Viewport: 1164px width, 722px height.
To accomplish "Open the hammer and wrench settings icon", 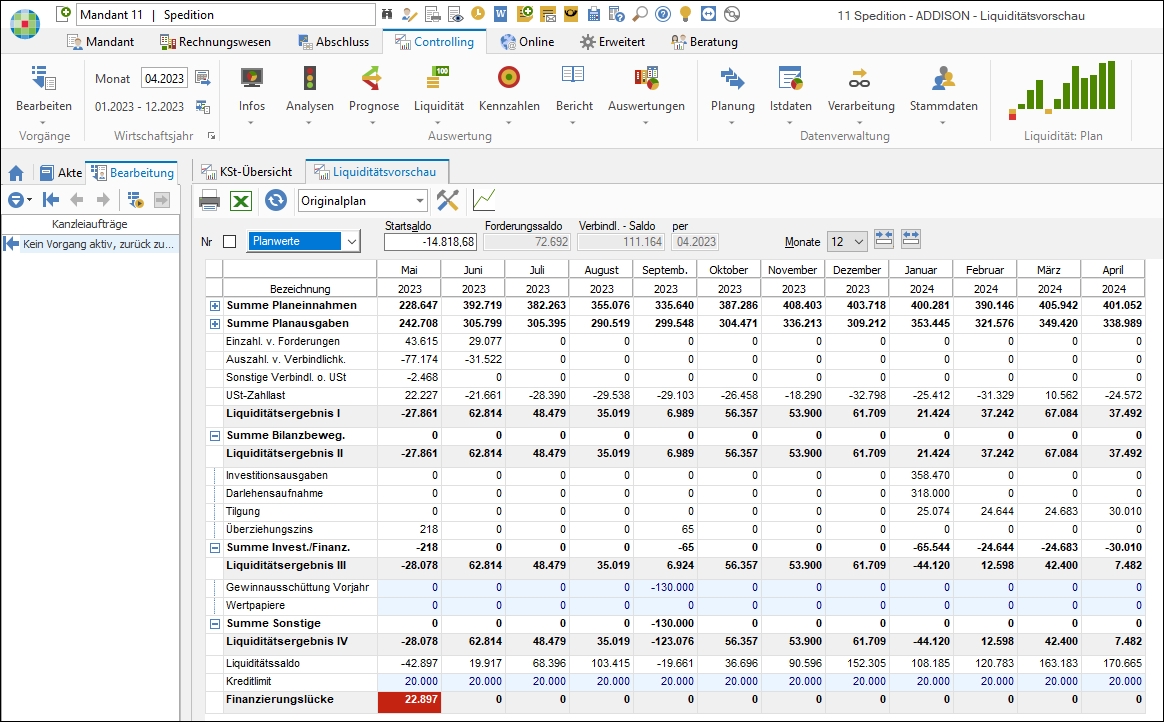I will [x=447, y=201].
